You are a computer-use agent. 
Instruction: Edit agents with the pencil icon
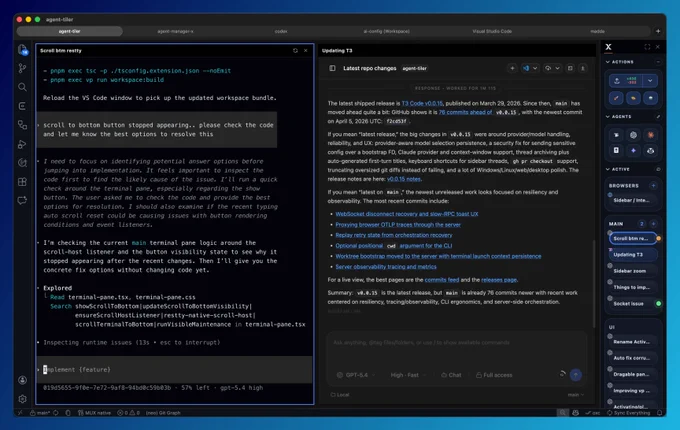pyautogui.click(x=658, y=116)
